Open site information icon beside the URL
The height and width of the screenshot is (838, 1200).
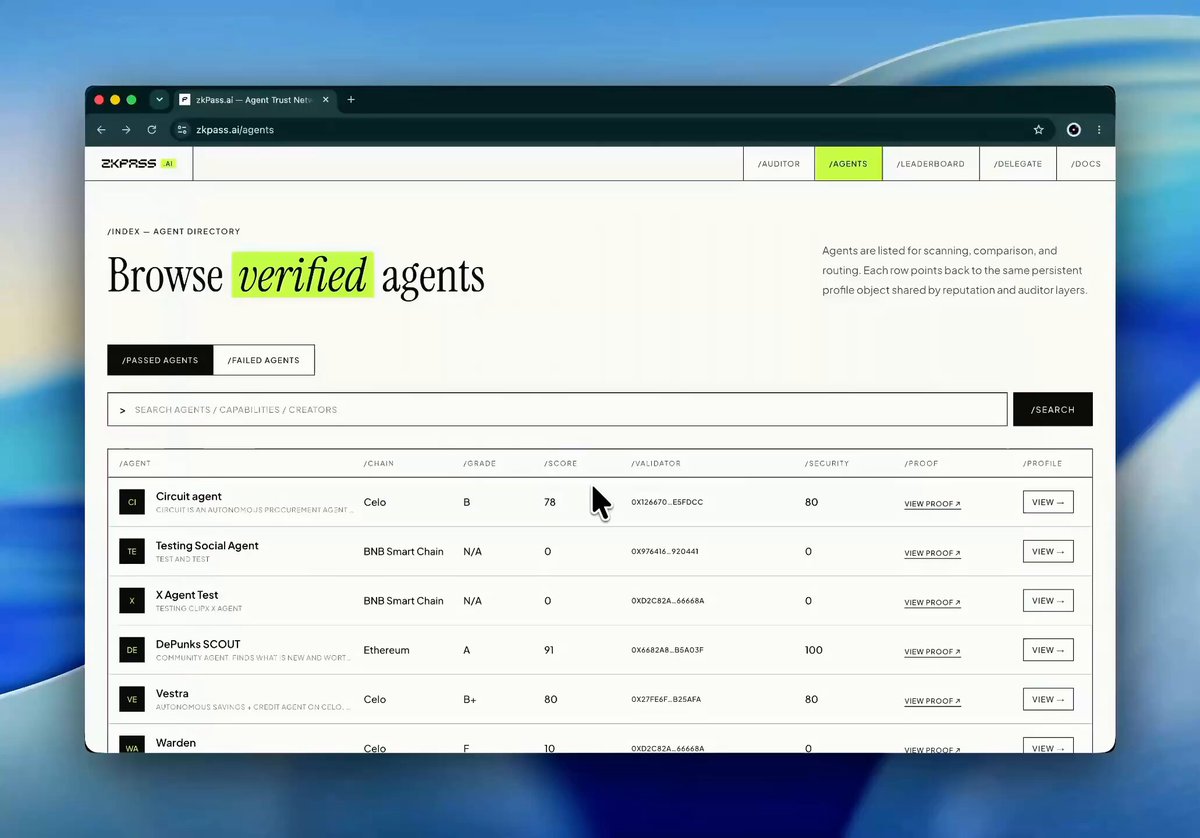point(181,130)
